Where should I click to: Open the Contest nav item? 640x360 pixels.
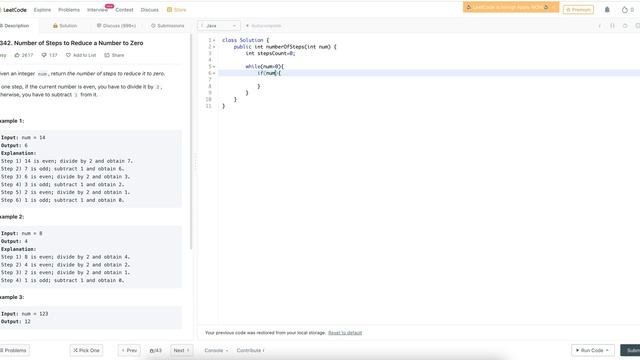point(124,10)
